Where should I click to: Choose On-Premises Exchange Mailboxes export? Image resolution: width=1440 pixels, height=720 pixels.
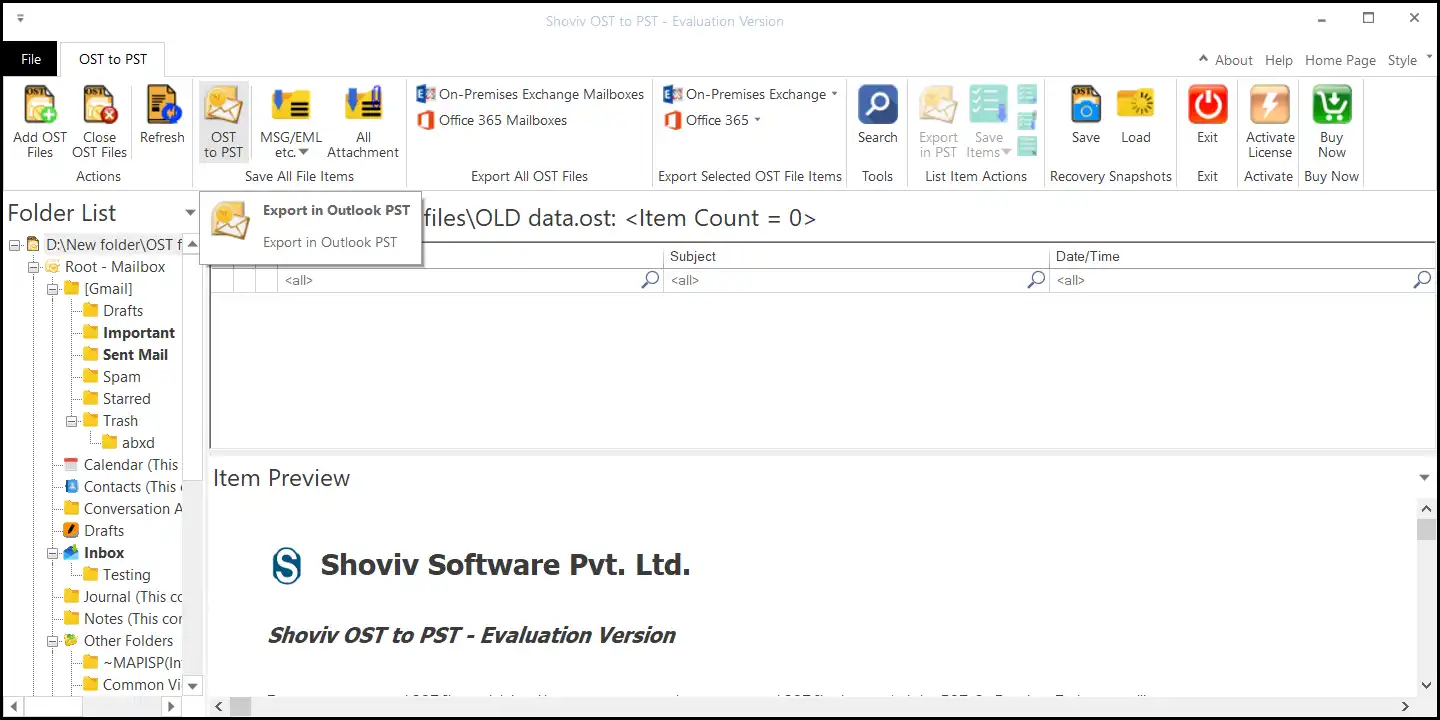(530, 94)
